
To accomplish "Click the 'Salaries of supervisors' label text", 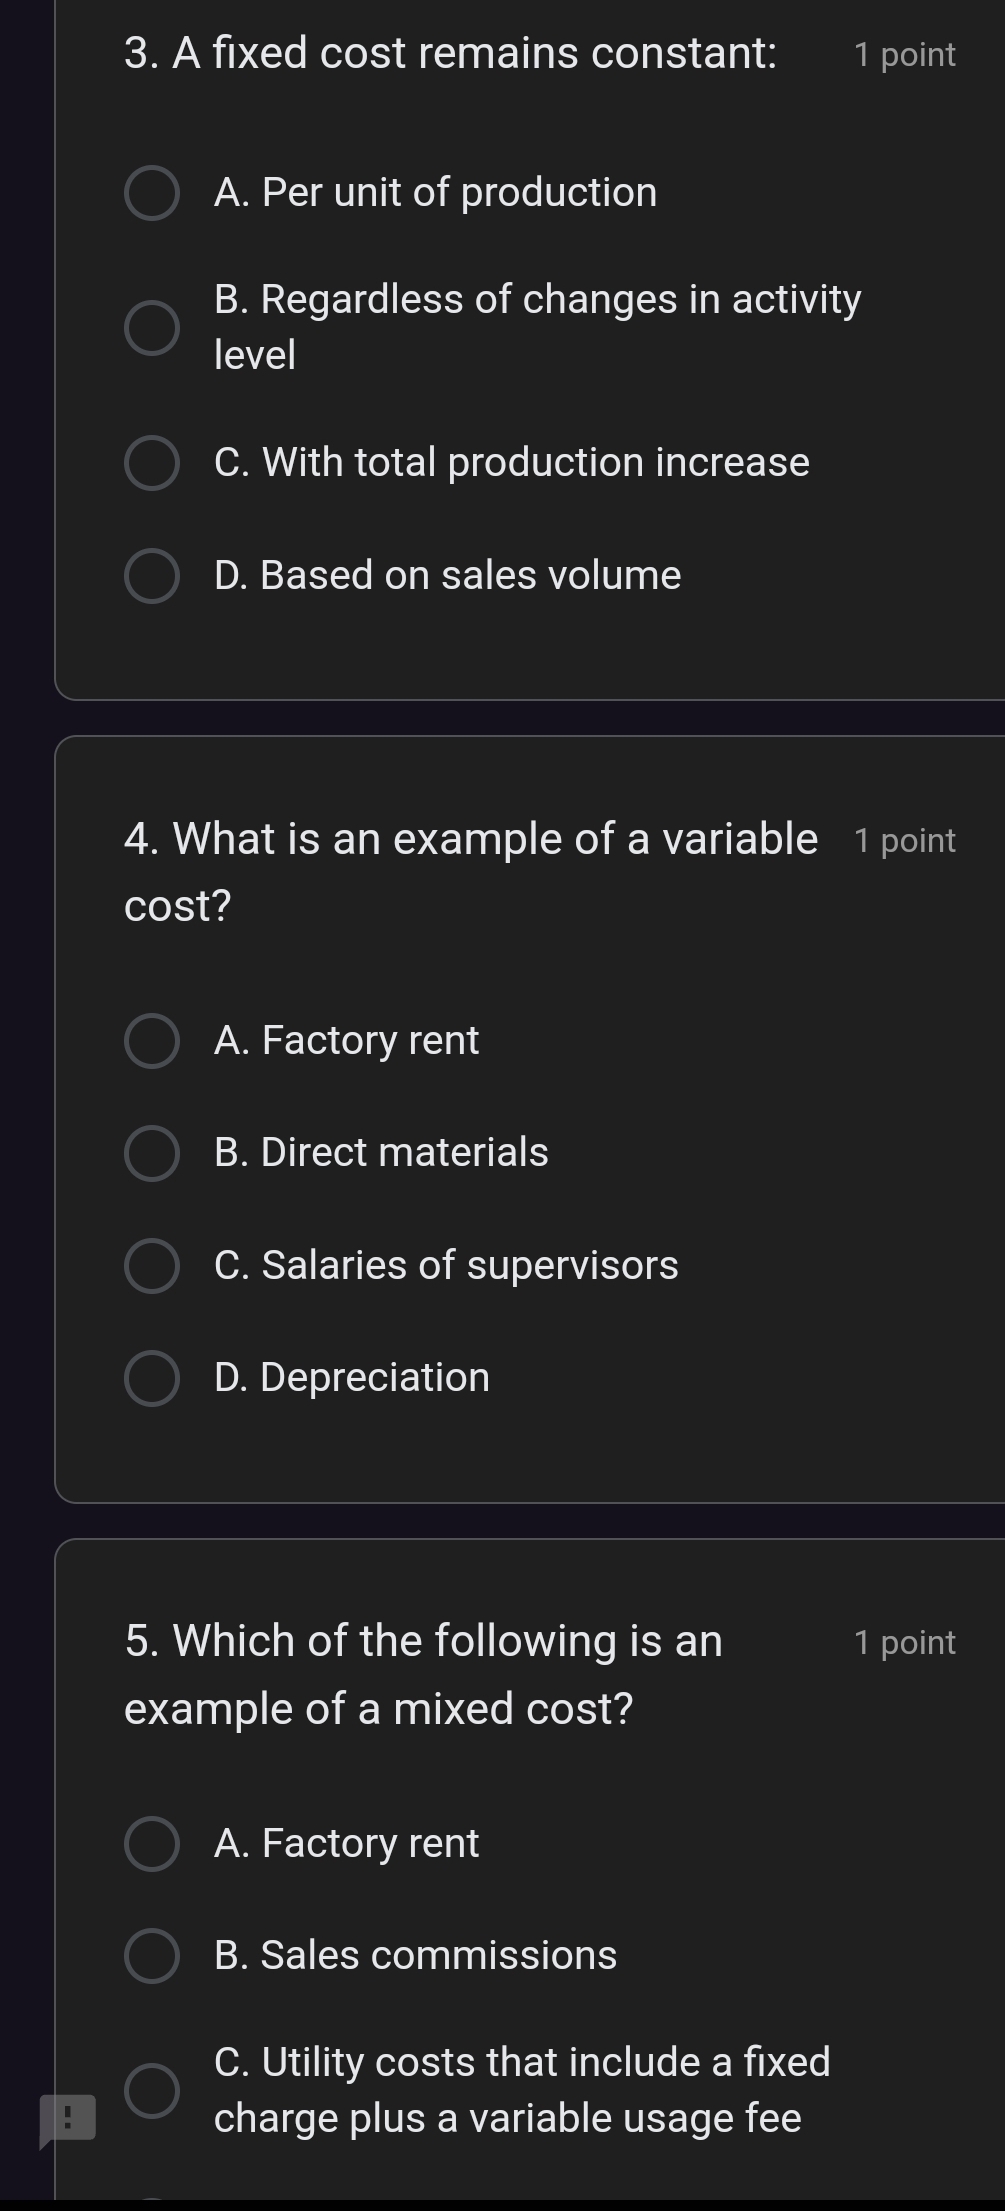I will tap(446, 1266).
